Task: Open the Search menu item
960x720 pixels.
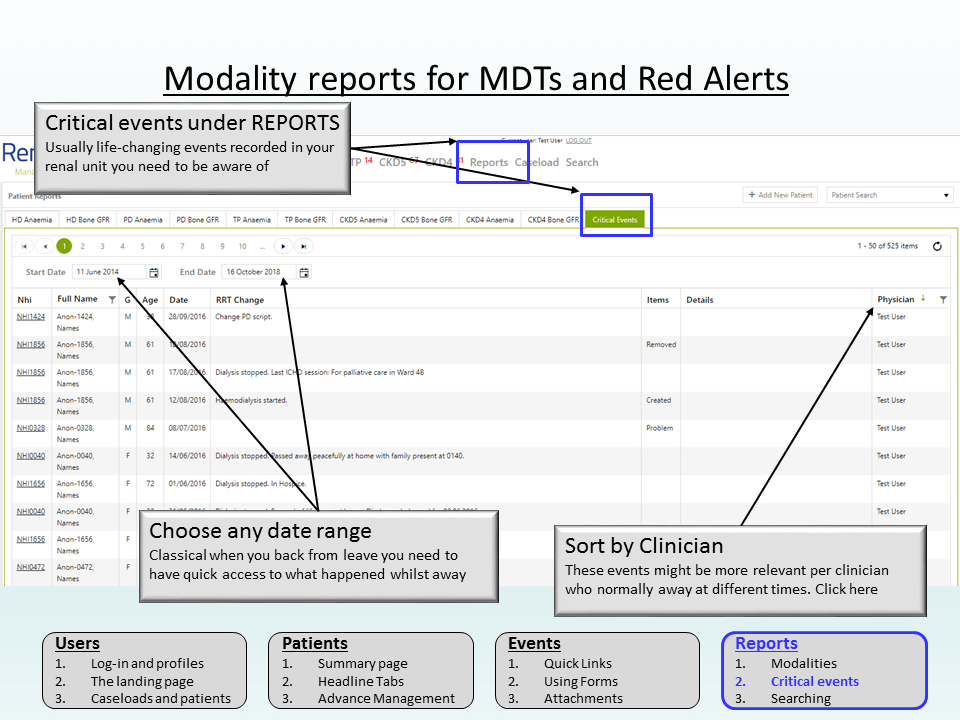Action: click(x=582, y=162)
